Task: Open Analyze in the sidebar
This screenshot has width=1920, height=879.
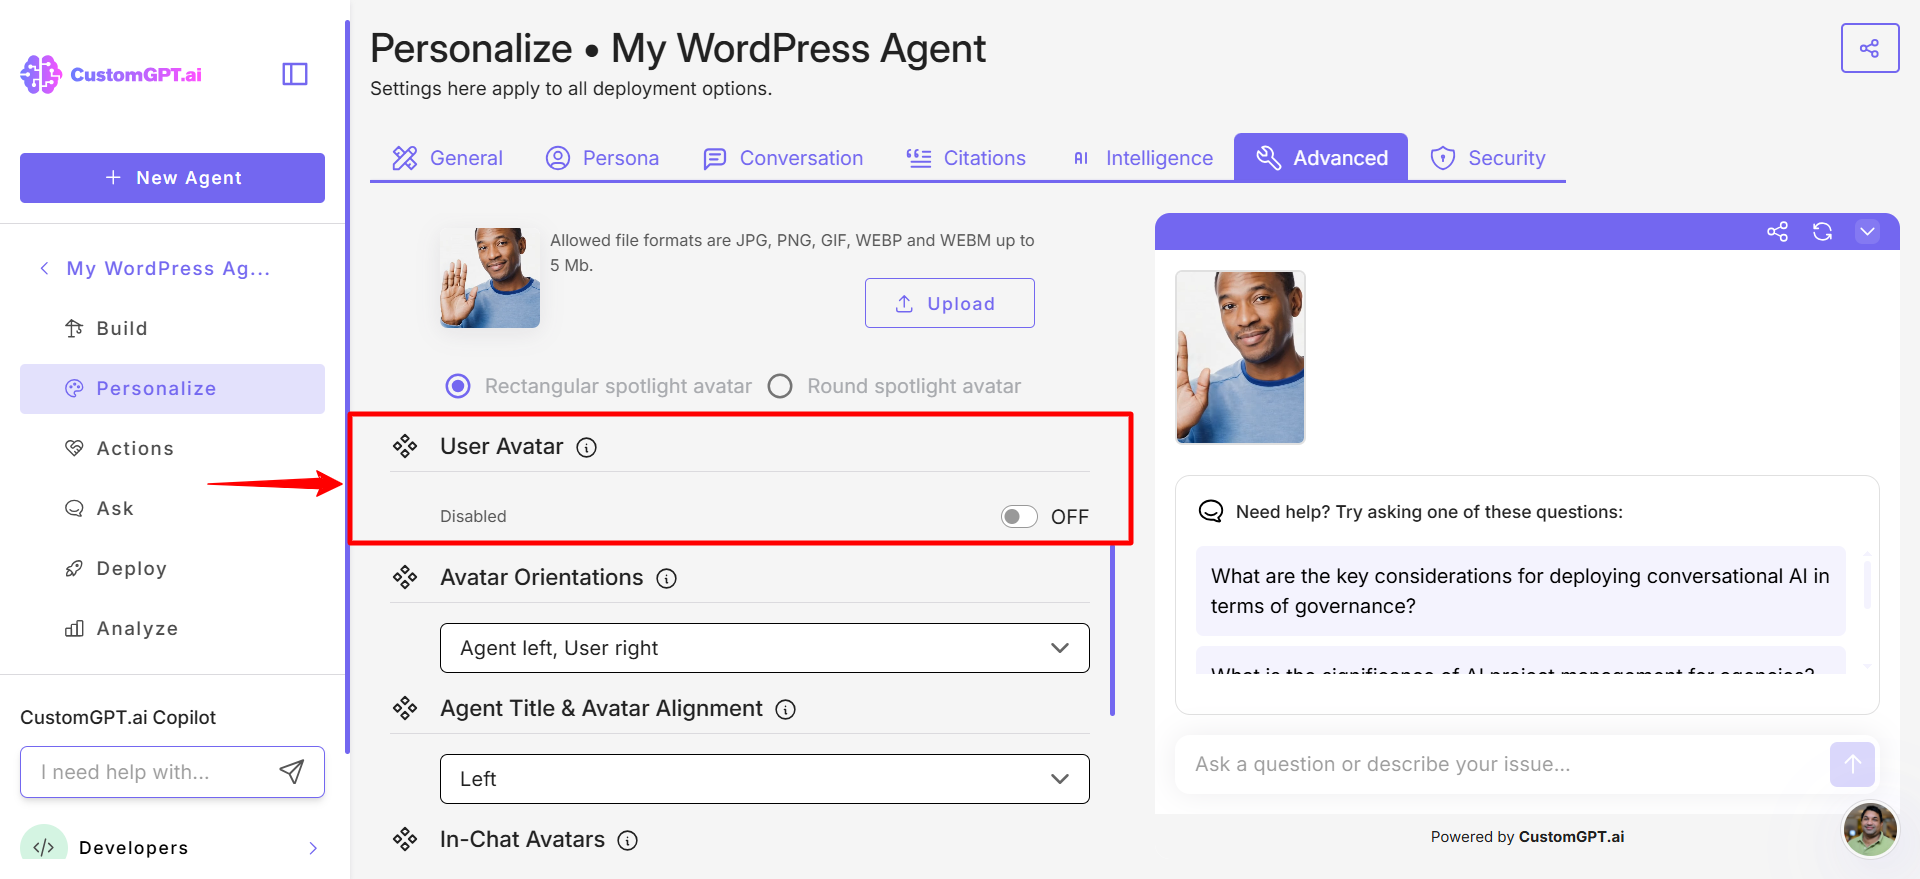Action: point(172,628)
